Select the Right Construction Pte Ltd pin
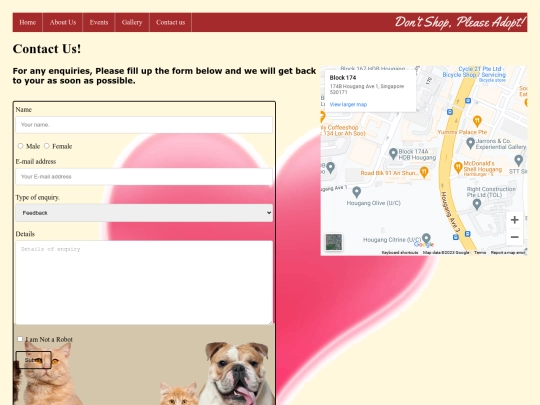 (x=477, y=204)
